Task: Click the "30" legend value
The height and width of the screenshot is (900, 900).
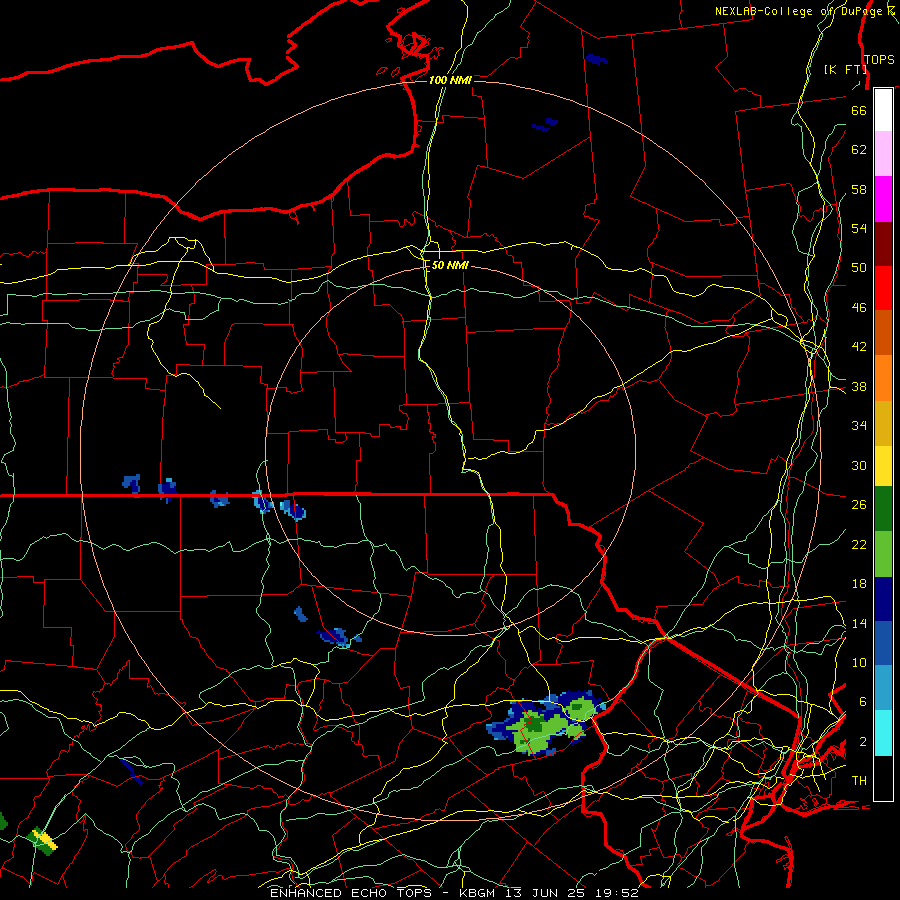Action: [x=859, y=465]
